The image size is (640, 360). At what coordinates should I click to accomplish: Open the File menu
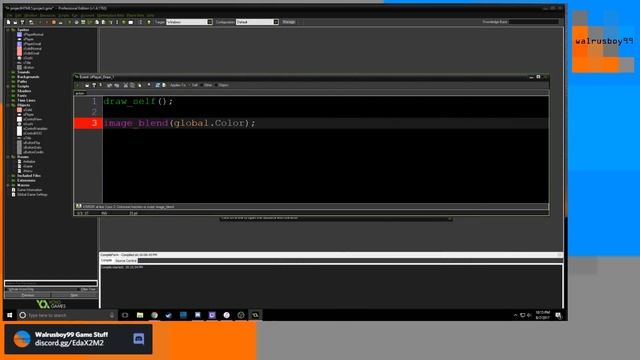pos(10,16)
